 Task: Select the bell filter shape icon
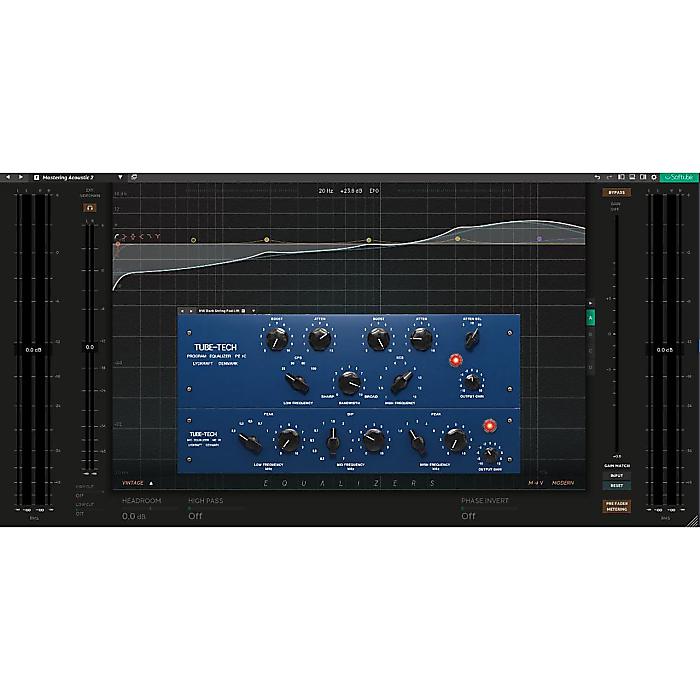pos(133,237)
